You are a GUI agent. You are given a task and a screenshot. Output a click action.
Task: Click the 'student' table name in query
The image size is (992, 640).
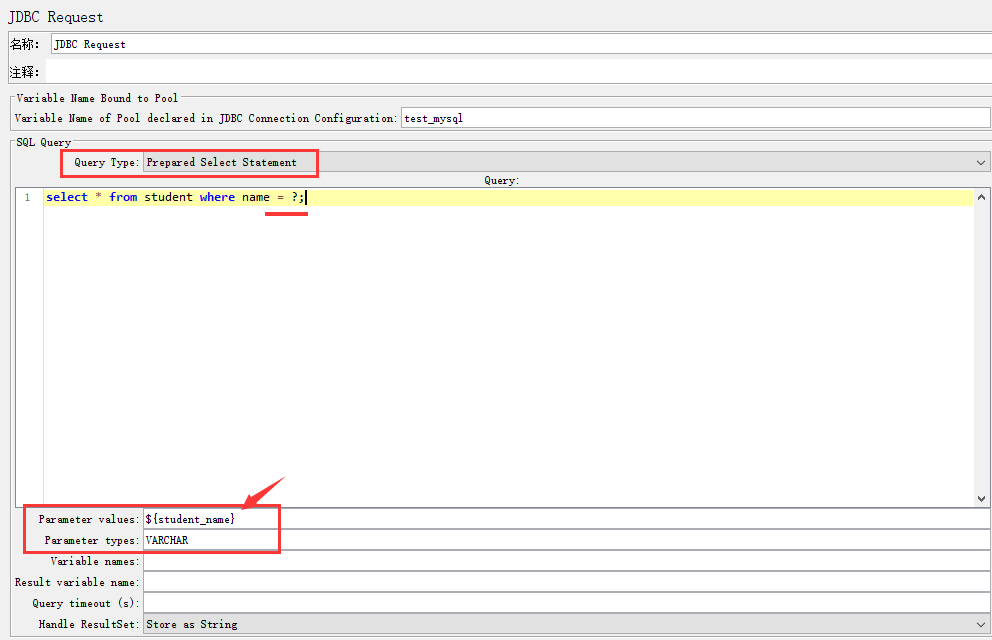tap(168, 197)
